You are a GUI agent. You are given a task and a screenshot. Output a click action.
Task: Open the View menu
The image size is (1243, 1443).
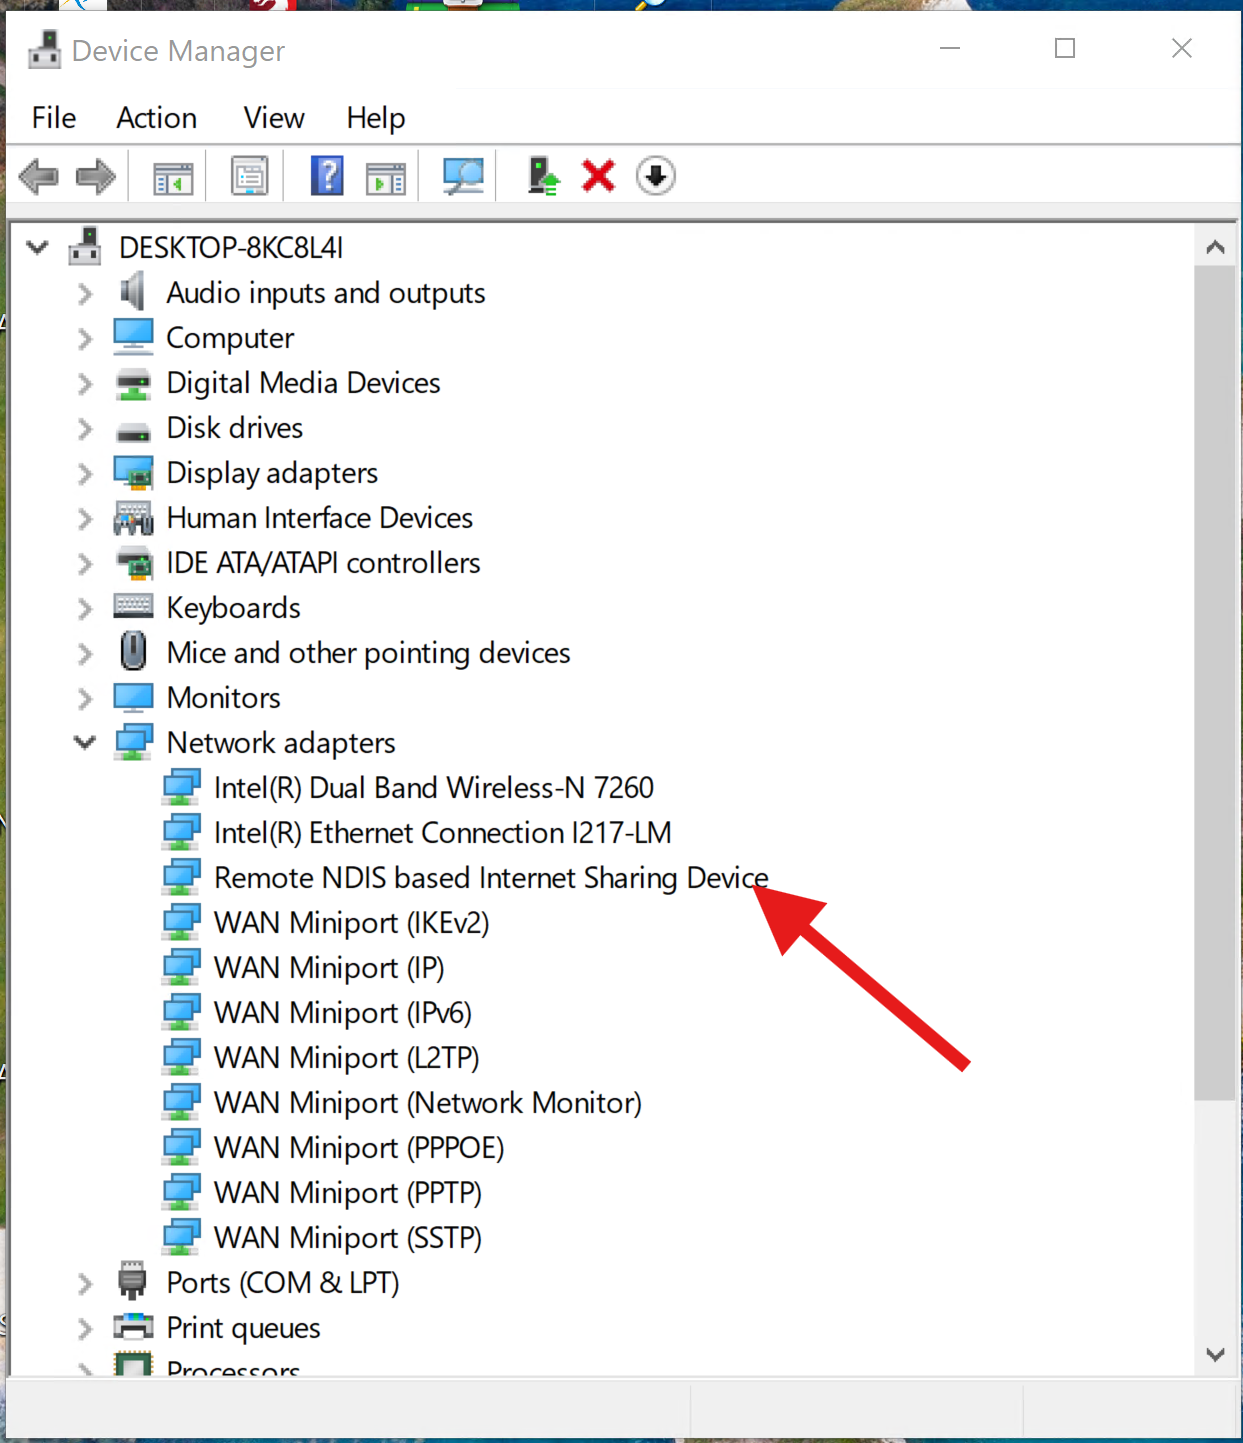(x=273, y=118)
